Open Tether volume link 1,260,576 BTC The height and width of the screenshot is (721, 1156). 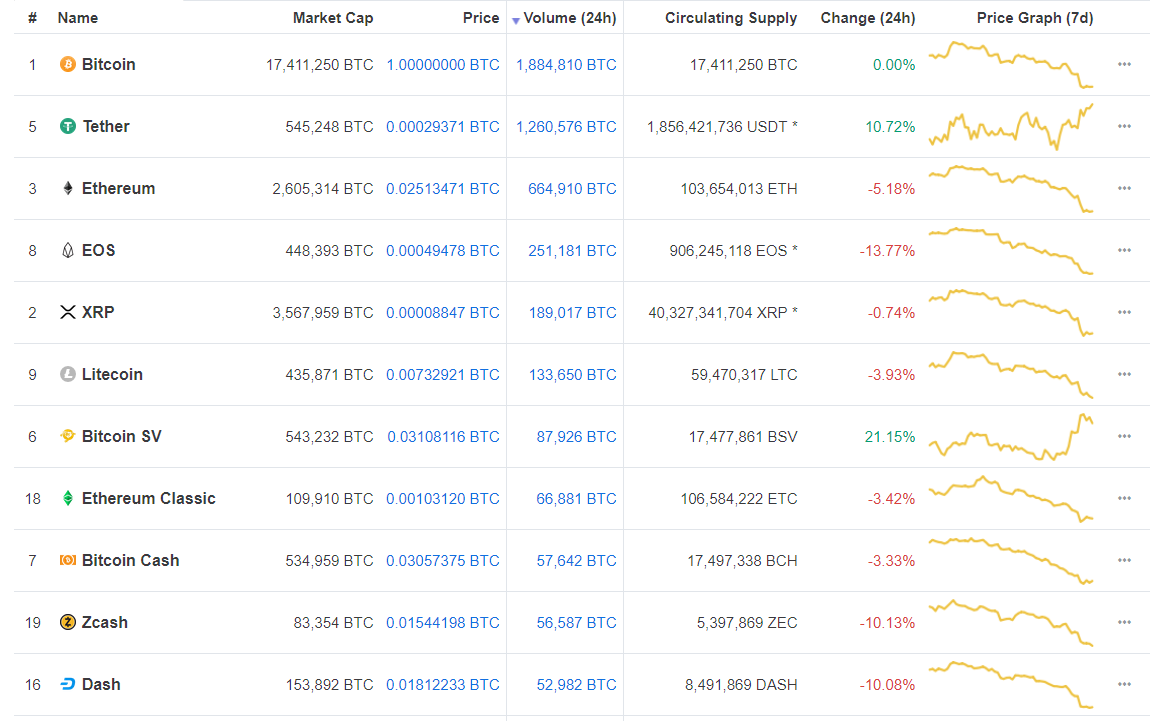coord(566,127)
